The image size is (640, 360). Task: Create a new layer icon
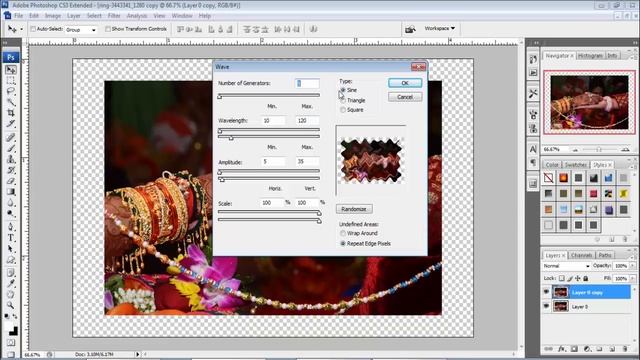pyautogui.click(x=612, y=349)
